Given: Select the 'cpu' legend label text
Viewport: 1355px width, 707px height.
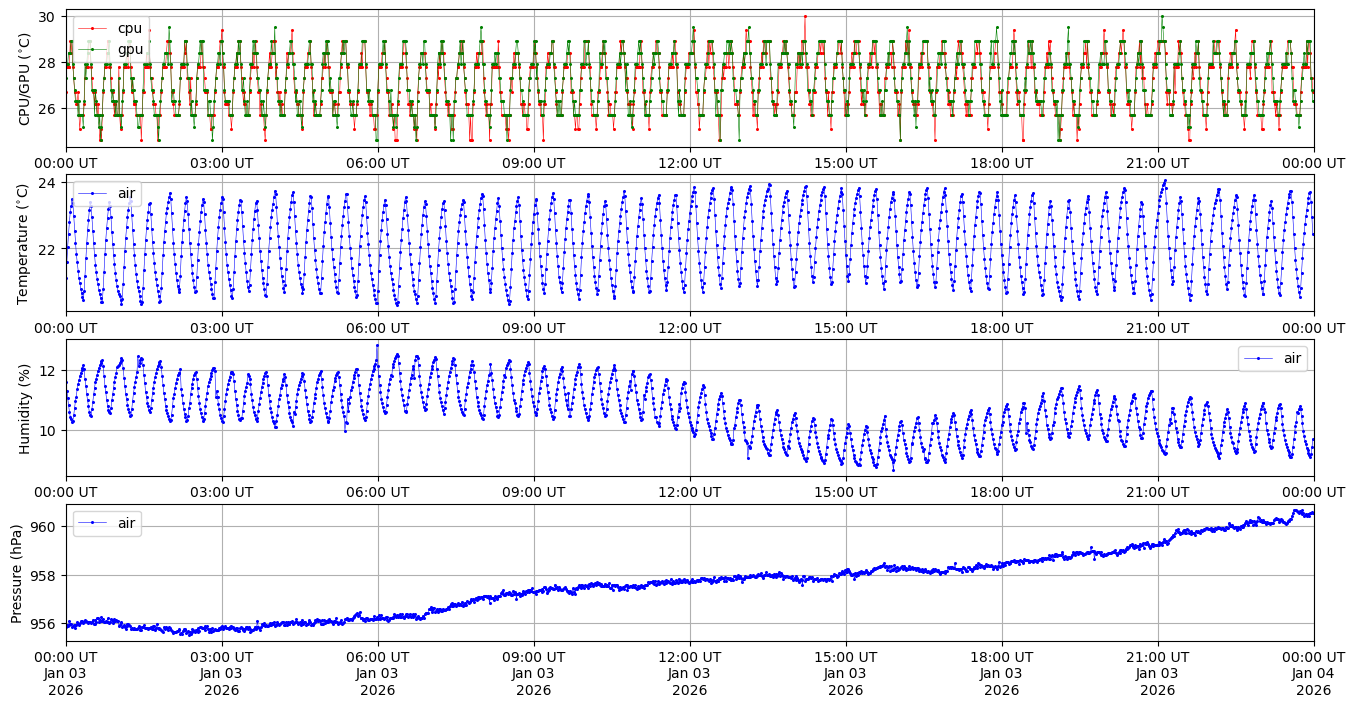Looking at the screenshot, I should point(130,29).
